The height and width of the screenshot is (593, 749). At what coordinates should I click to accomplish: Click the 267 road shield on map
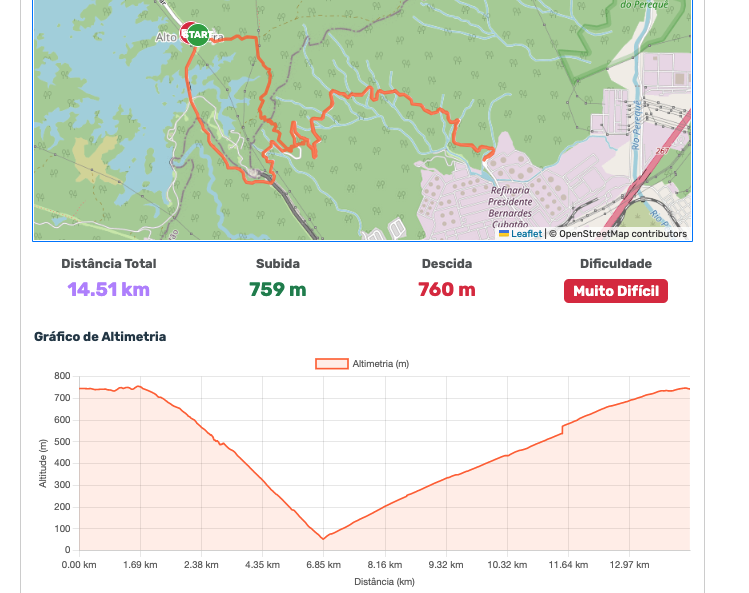click(662, 151)
